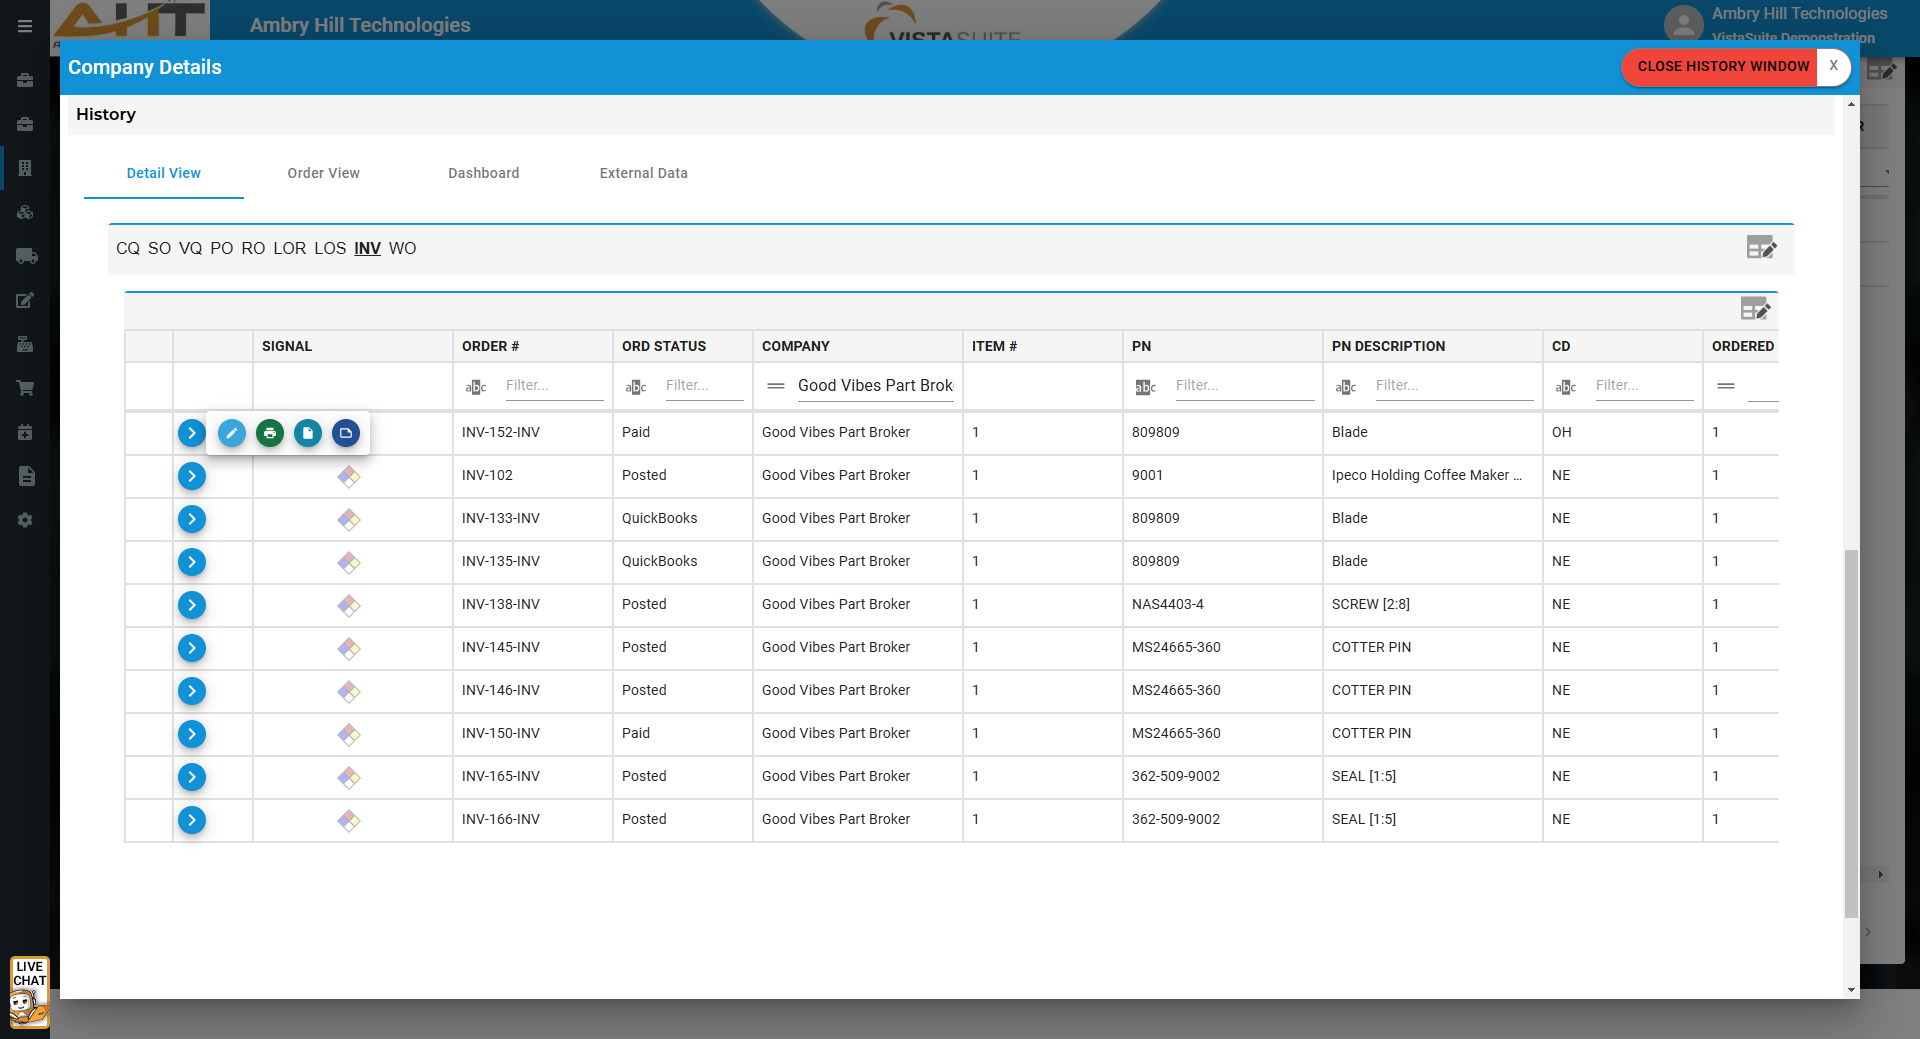Expand the INV-133-INV row

(192, 519)
